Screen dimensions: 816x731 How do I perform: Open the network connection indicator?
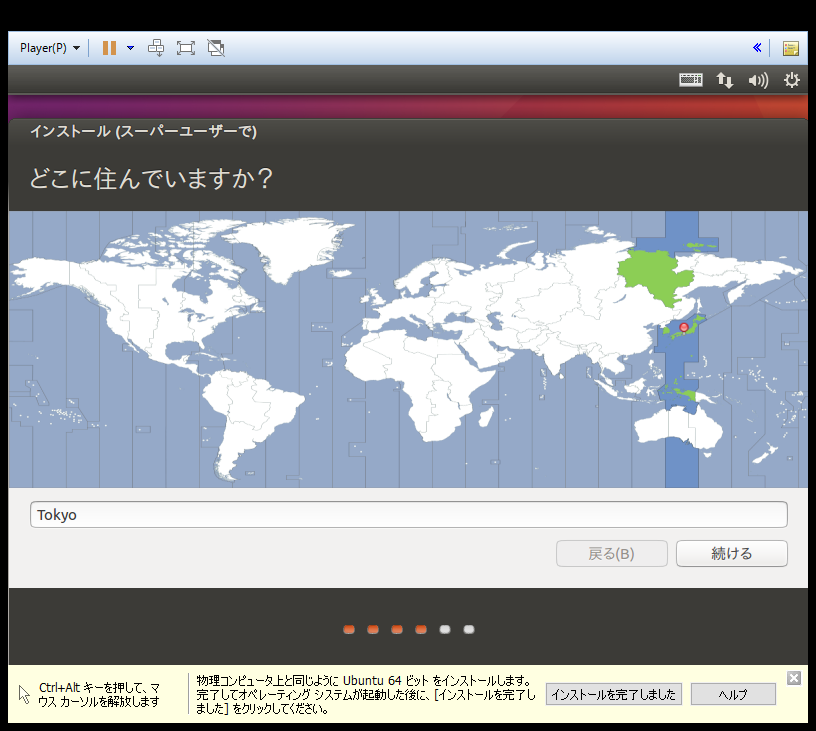tap(724, 80)
